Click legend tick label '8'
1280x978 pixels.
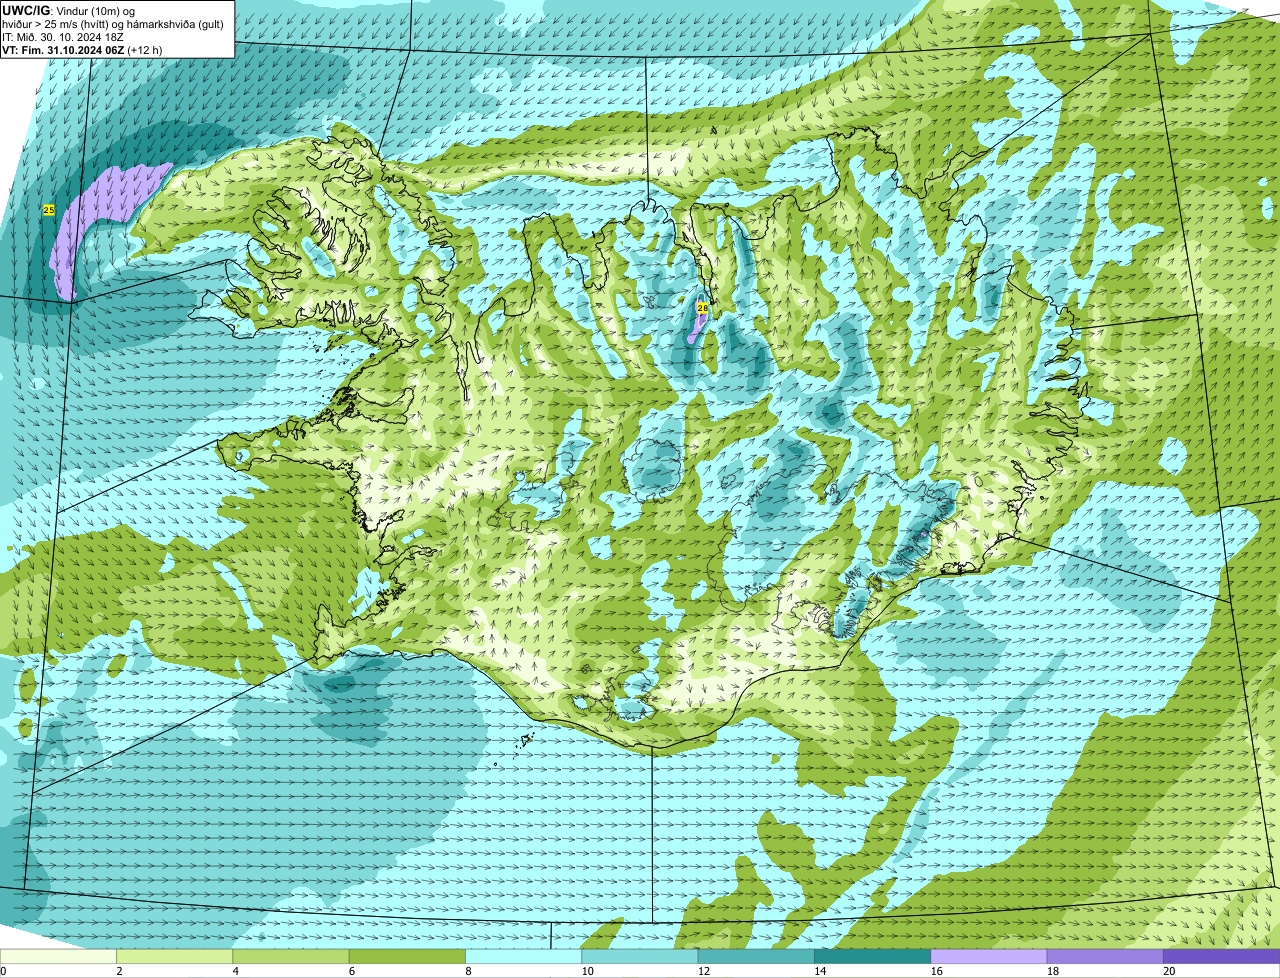click(x=467, y=971)
